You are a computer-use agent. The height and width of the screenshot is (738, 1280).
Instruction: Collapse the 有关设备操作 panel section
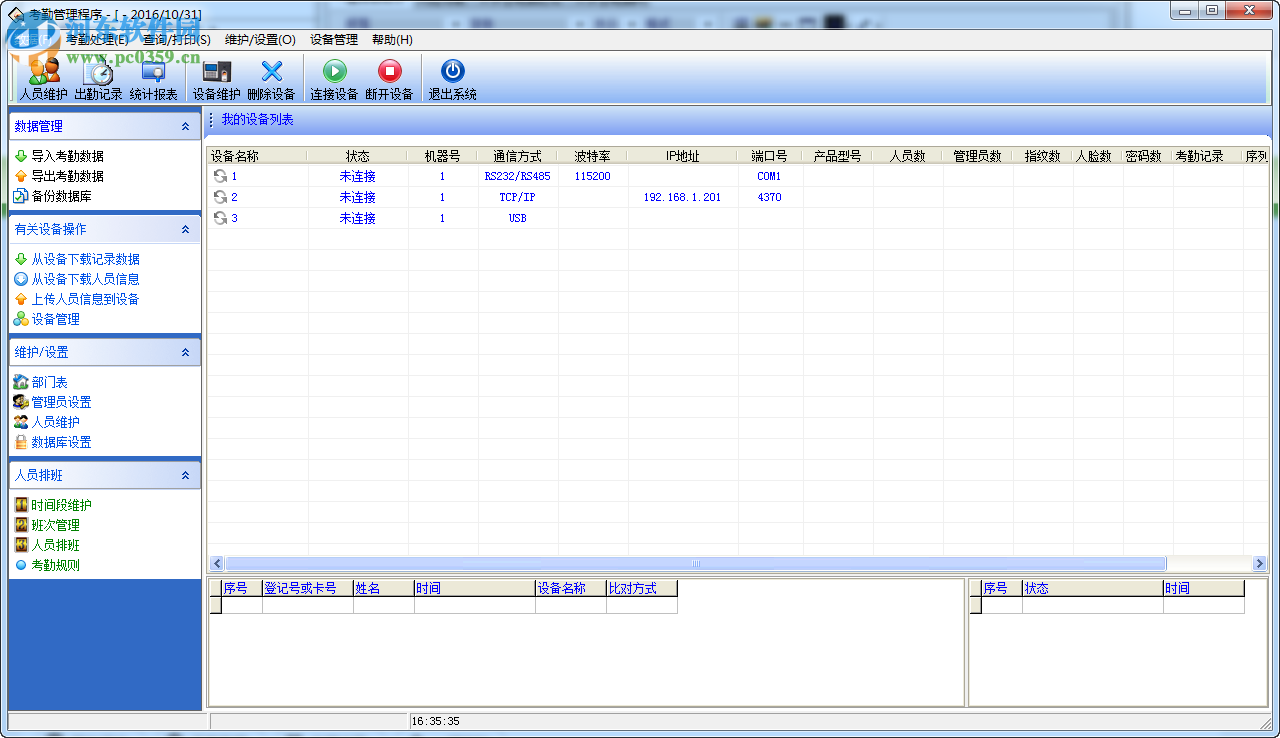(183, 229)
